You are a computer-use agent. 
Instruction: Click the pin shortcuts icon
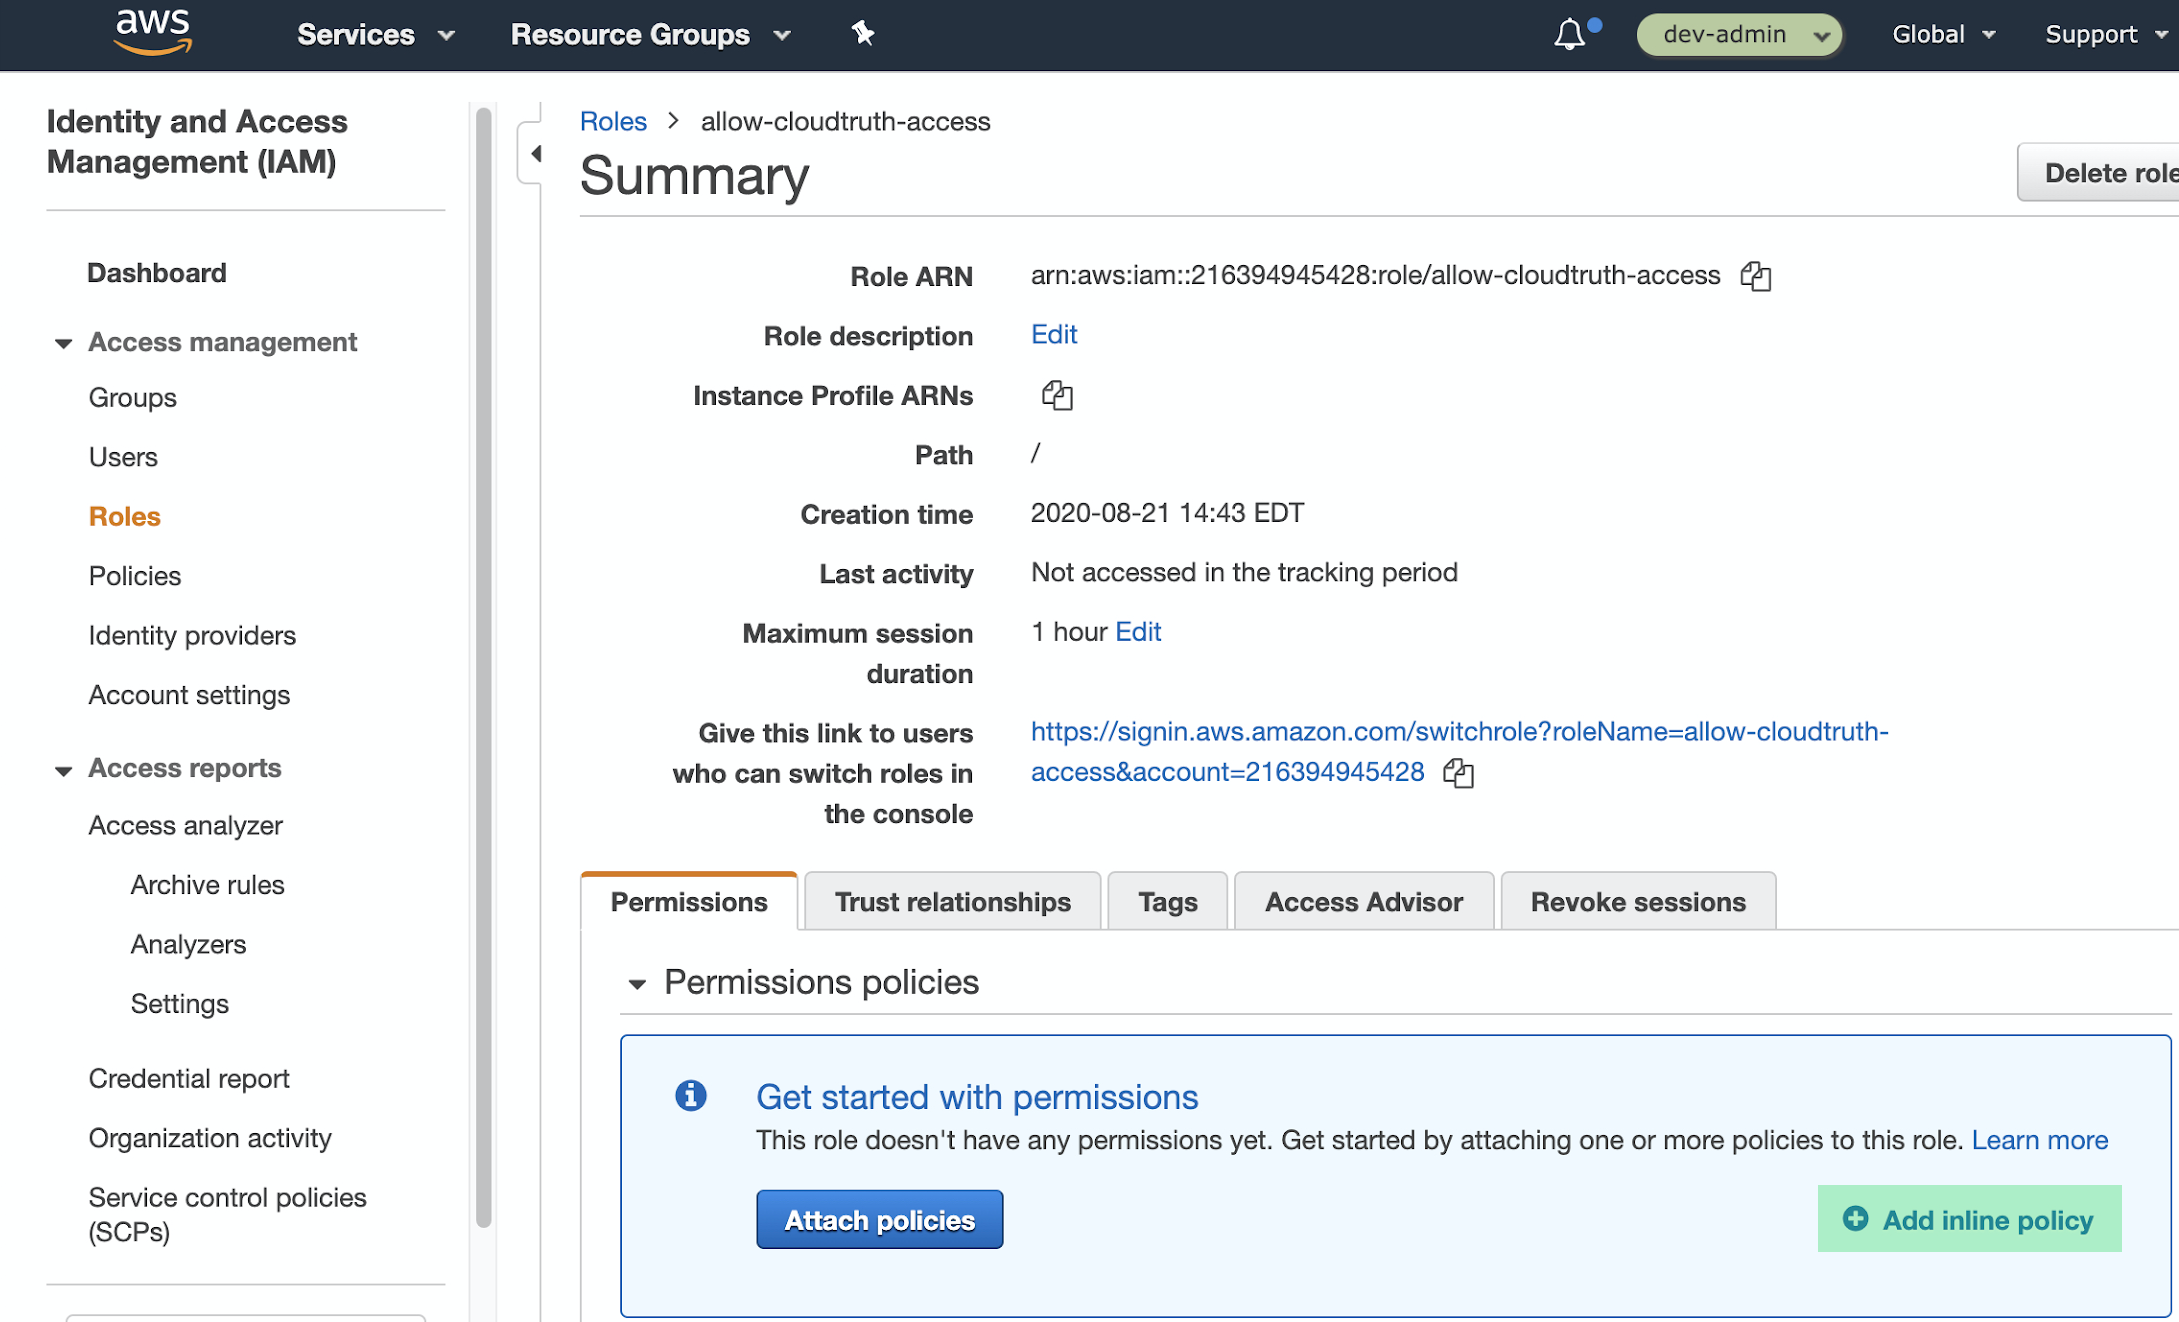coord(862,34)
